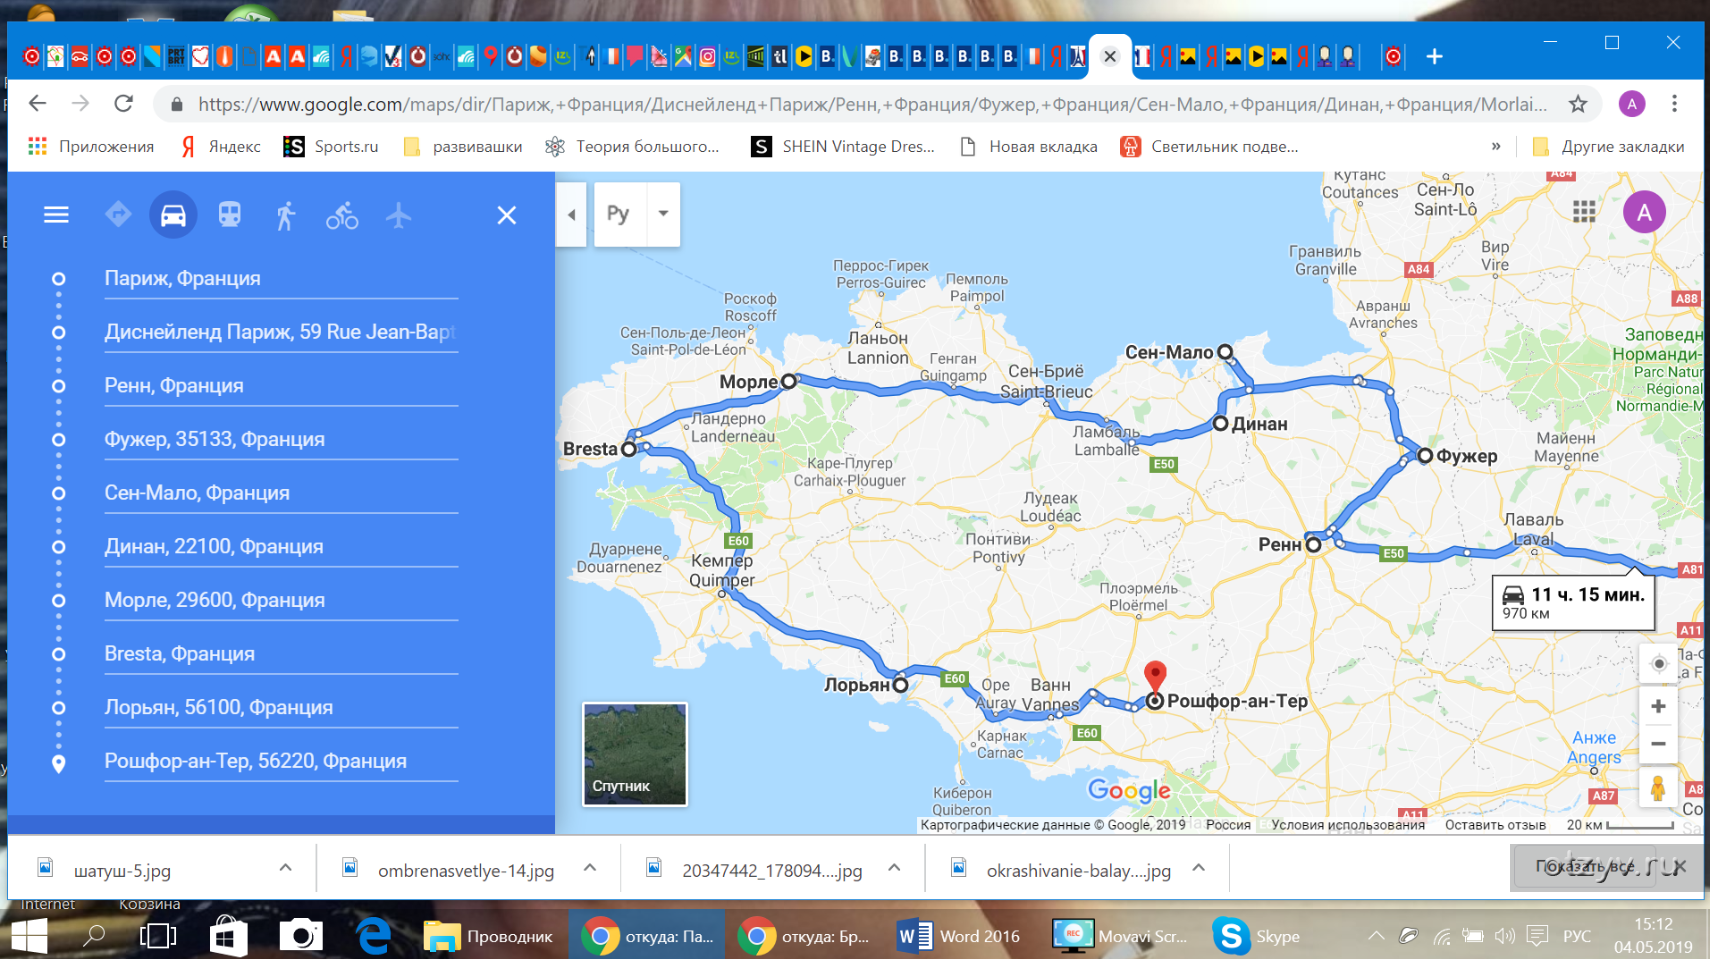Open the Chrome three-dot menu
The width and height of the screenshot is (1710, 959).
1674,104
